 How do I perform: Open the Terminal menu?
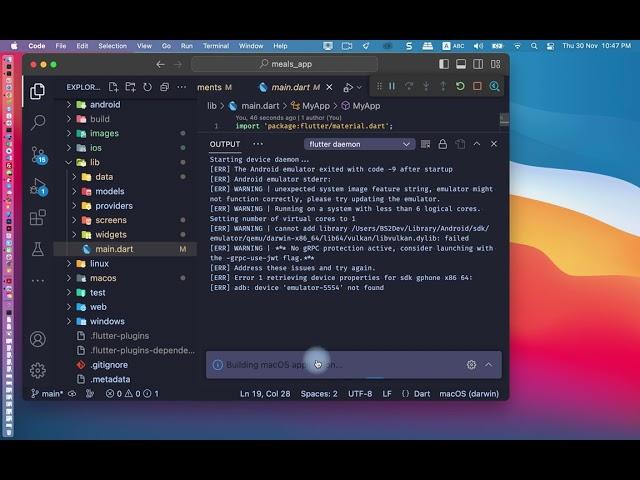(x=215, y=46)
